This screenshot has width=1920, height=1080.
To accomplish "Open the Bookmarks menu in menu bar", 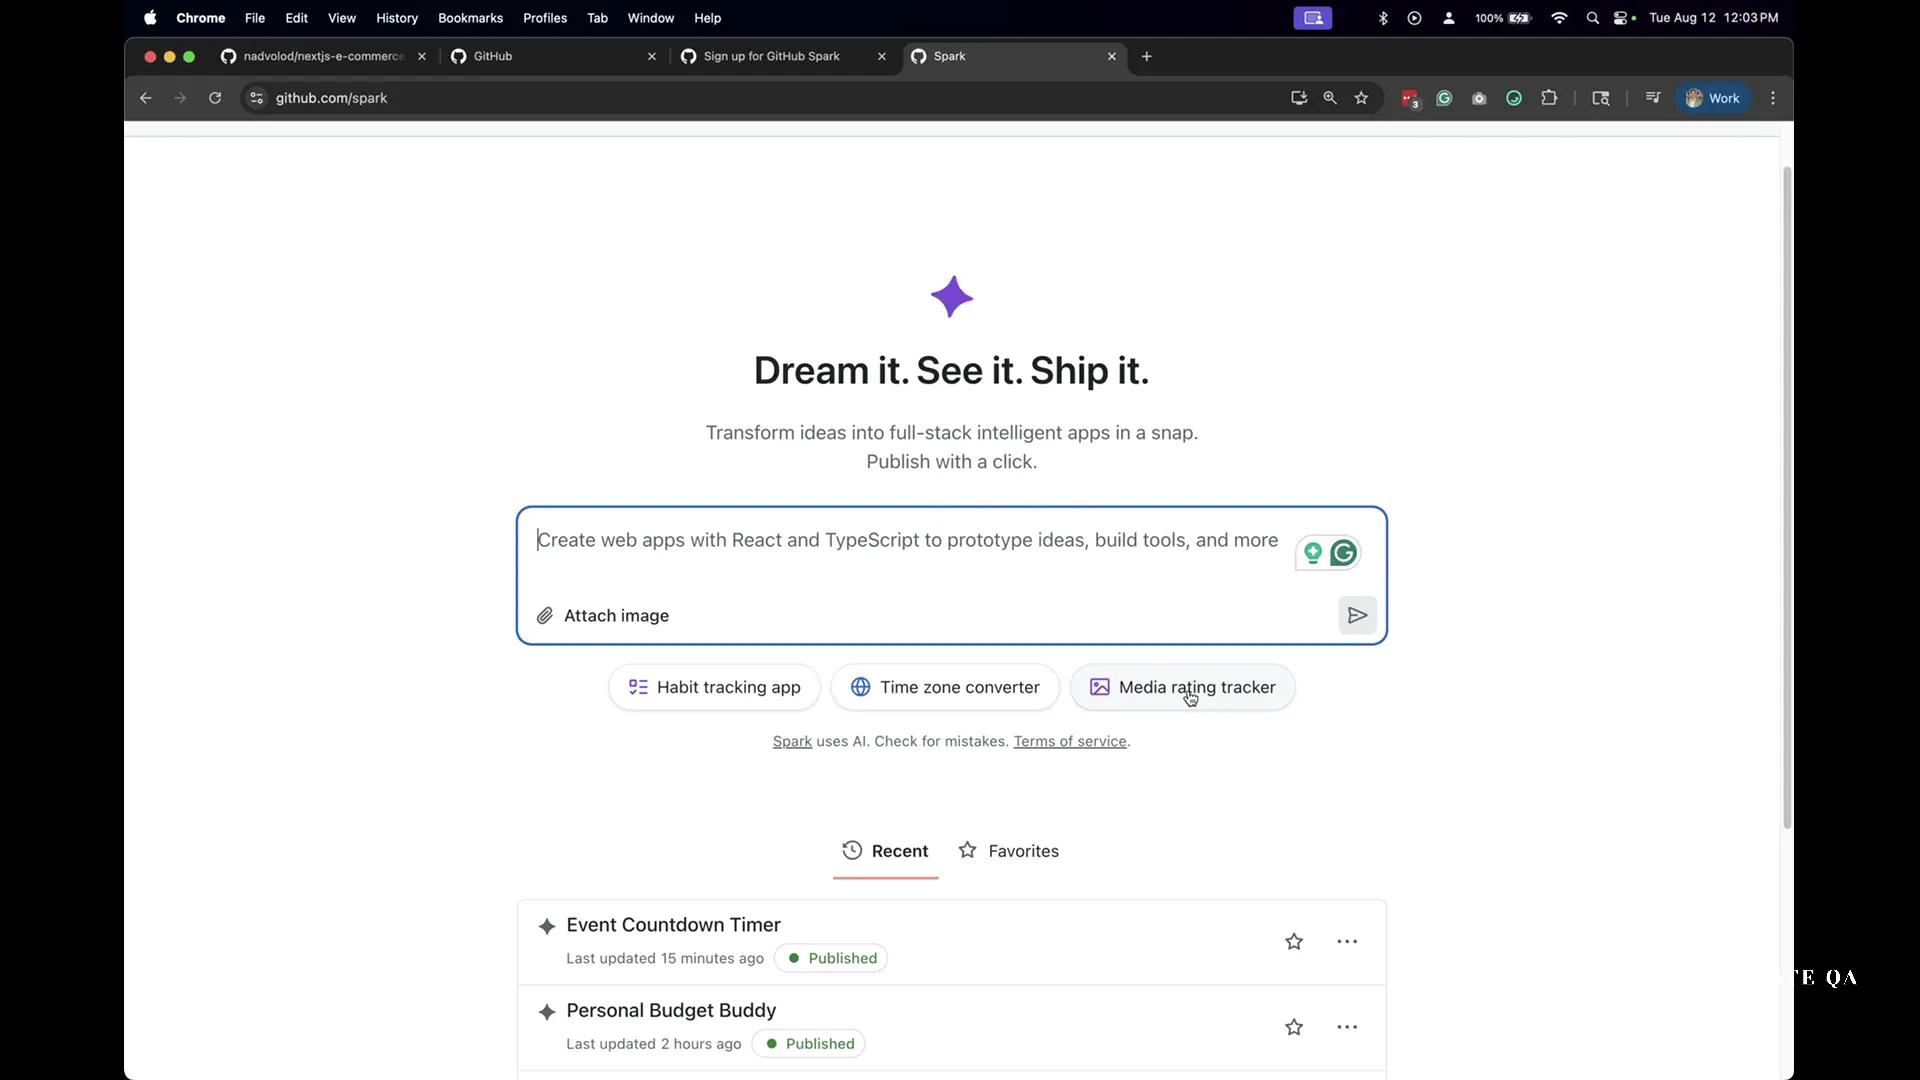I will coord(470,18).
